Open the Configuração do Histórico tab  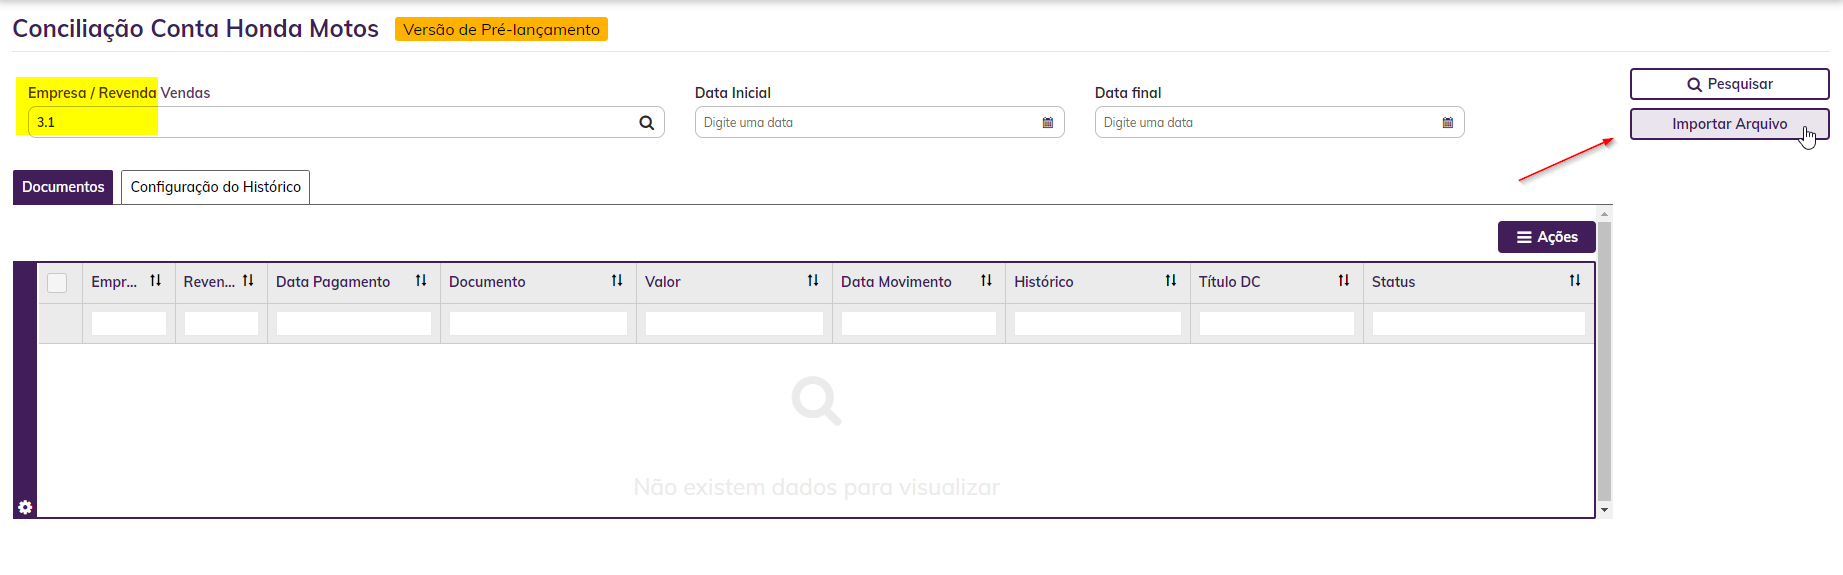point(215,187)
